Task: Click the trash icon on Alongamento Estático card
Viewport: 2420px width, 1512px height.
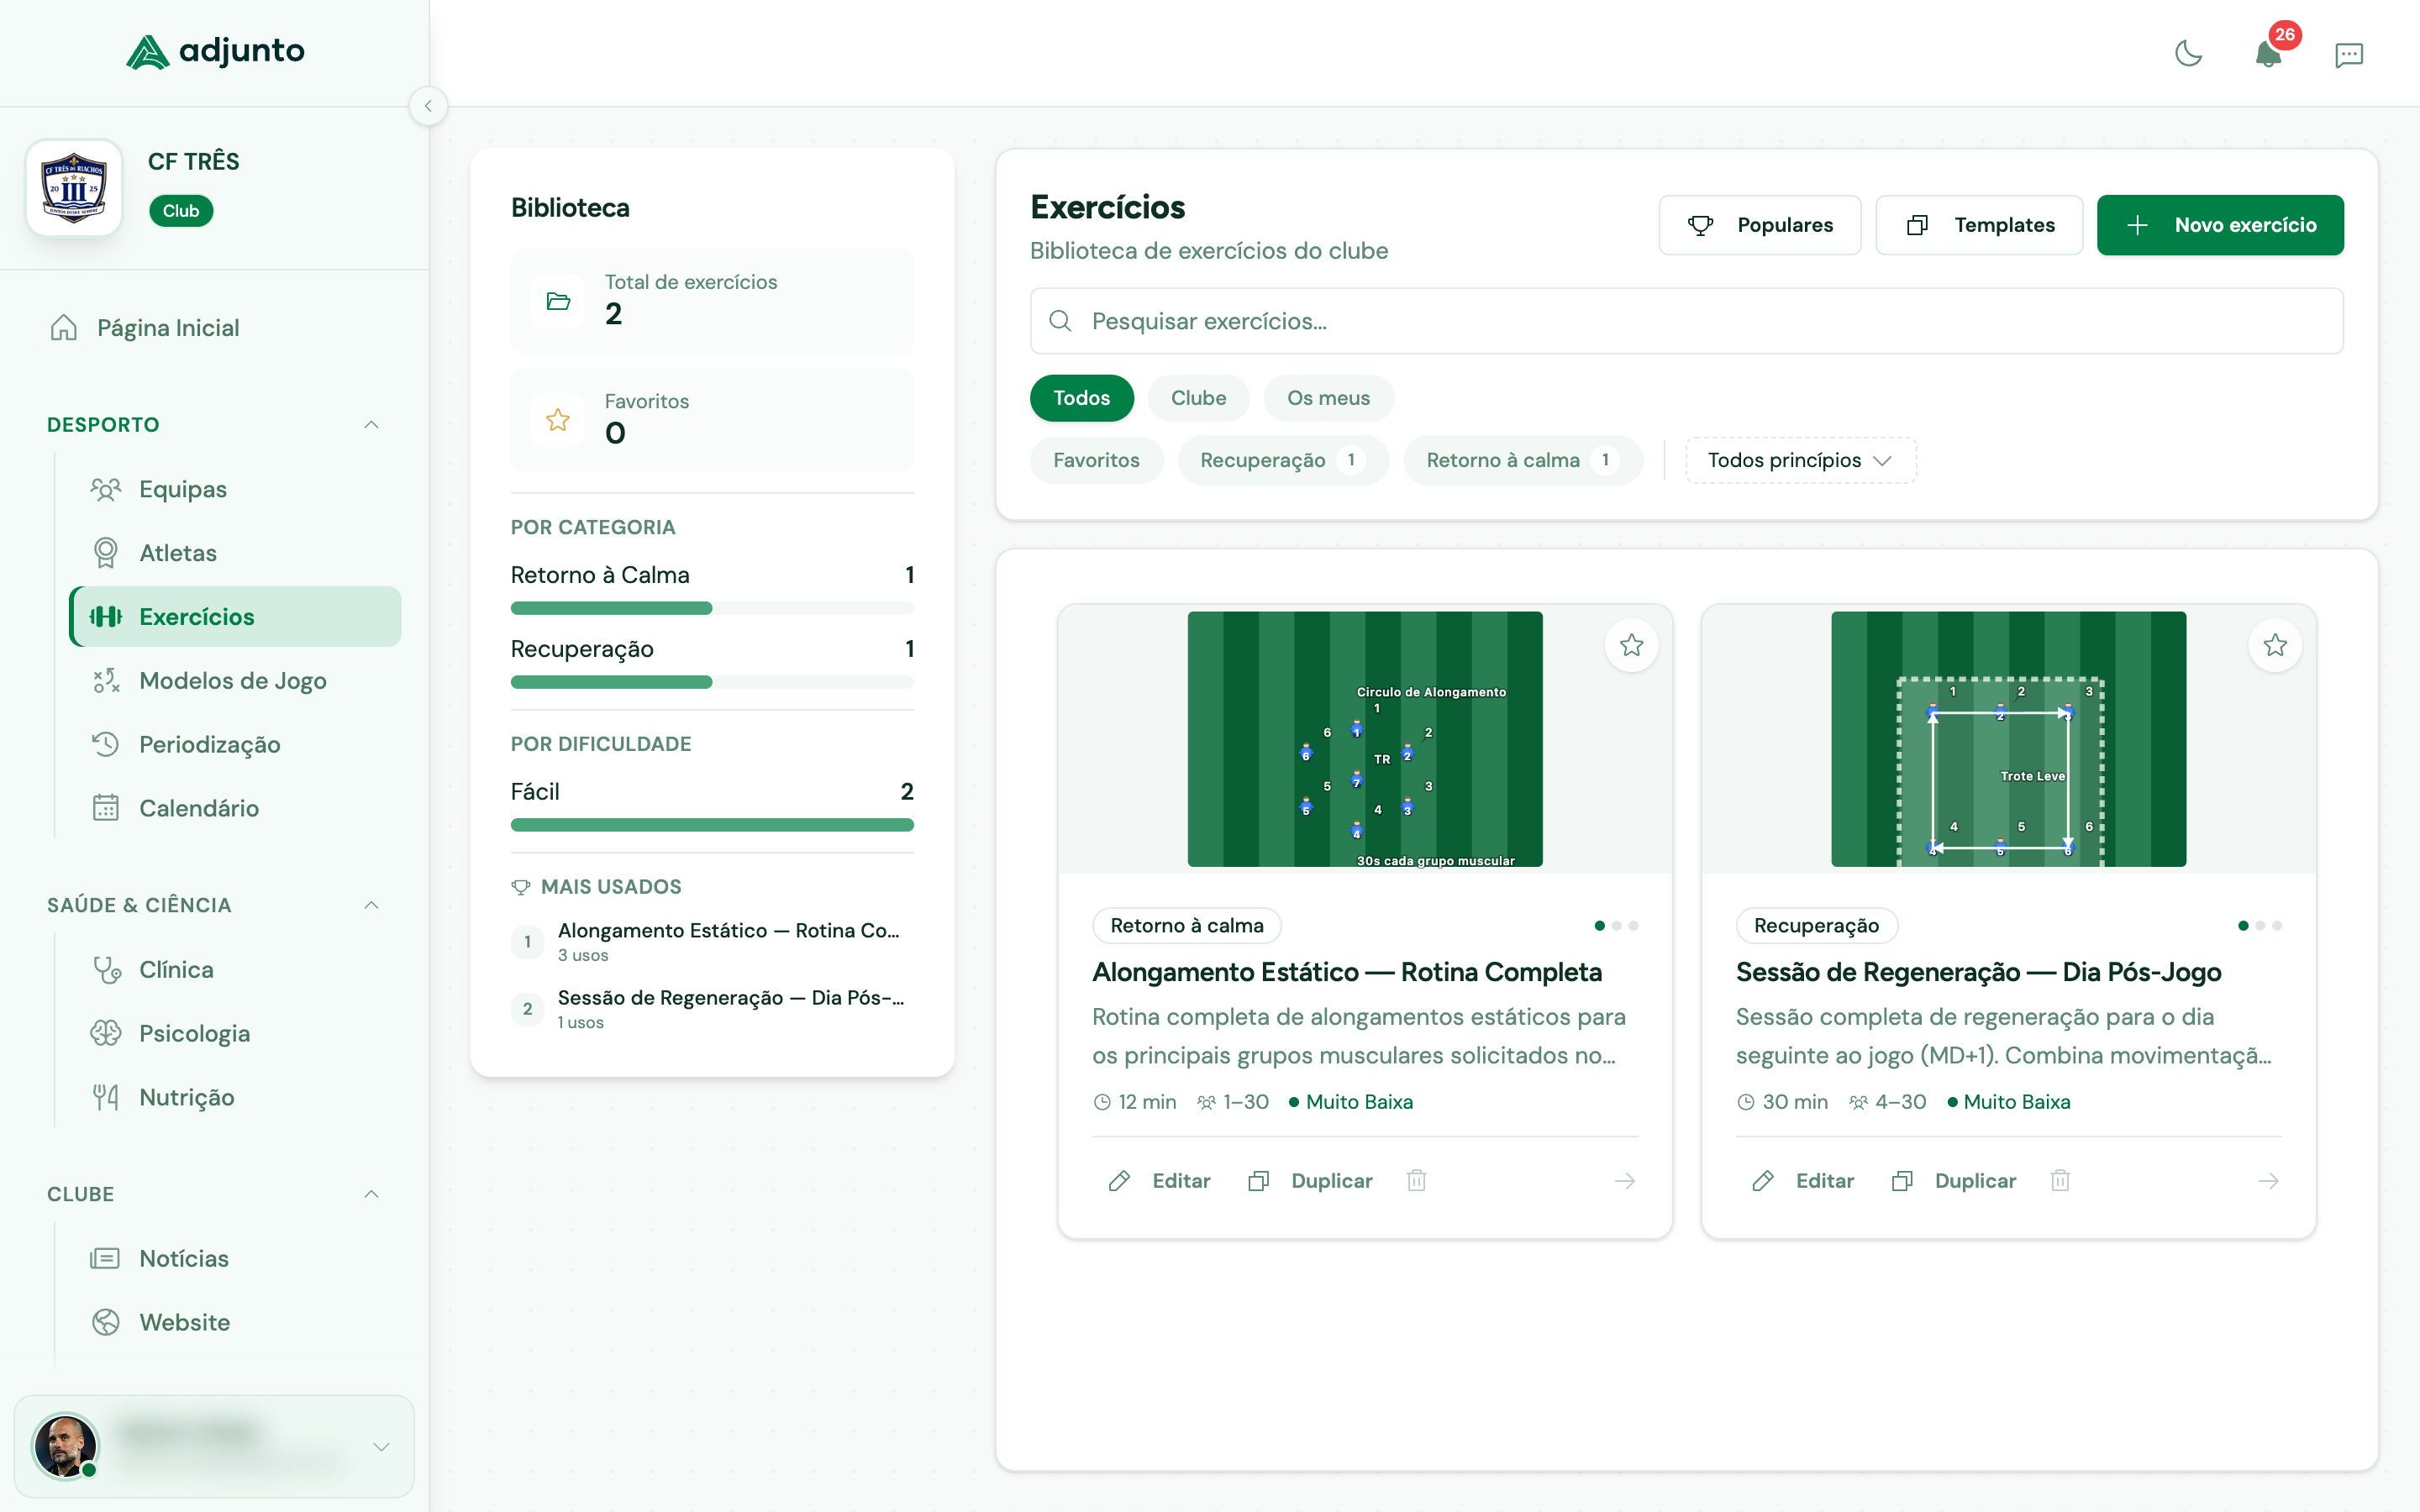Action: tap(1416, 1181)
